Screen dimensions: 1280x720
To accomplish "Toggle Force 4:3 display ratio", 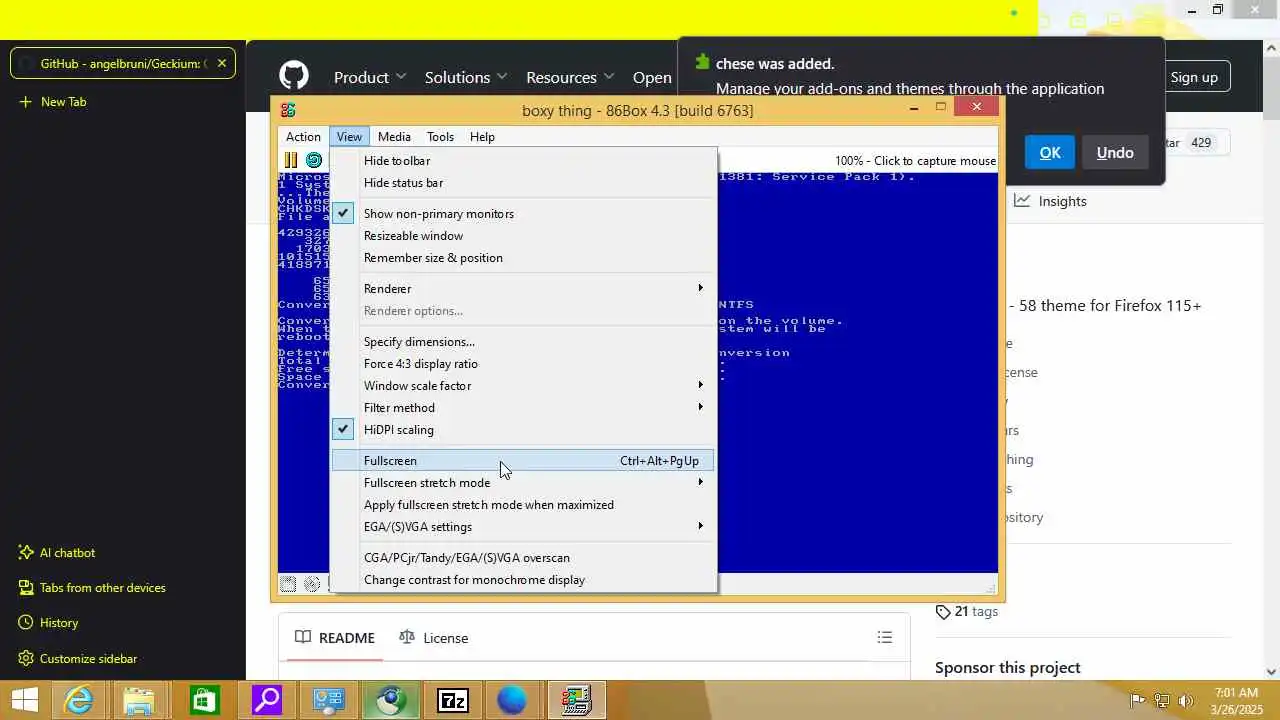I will 523,363.
